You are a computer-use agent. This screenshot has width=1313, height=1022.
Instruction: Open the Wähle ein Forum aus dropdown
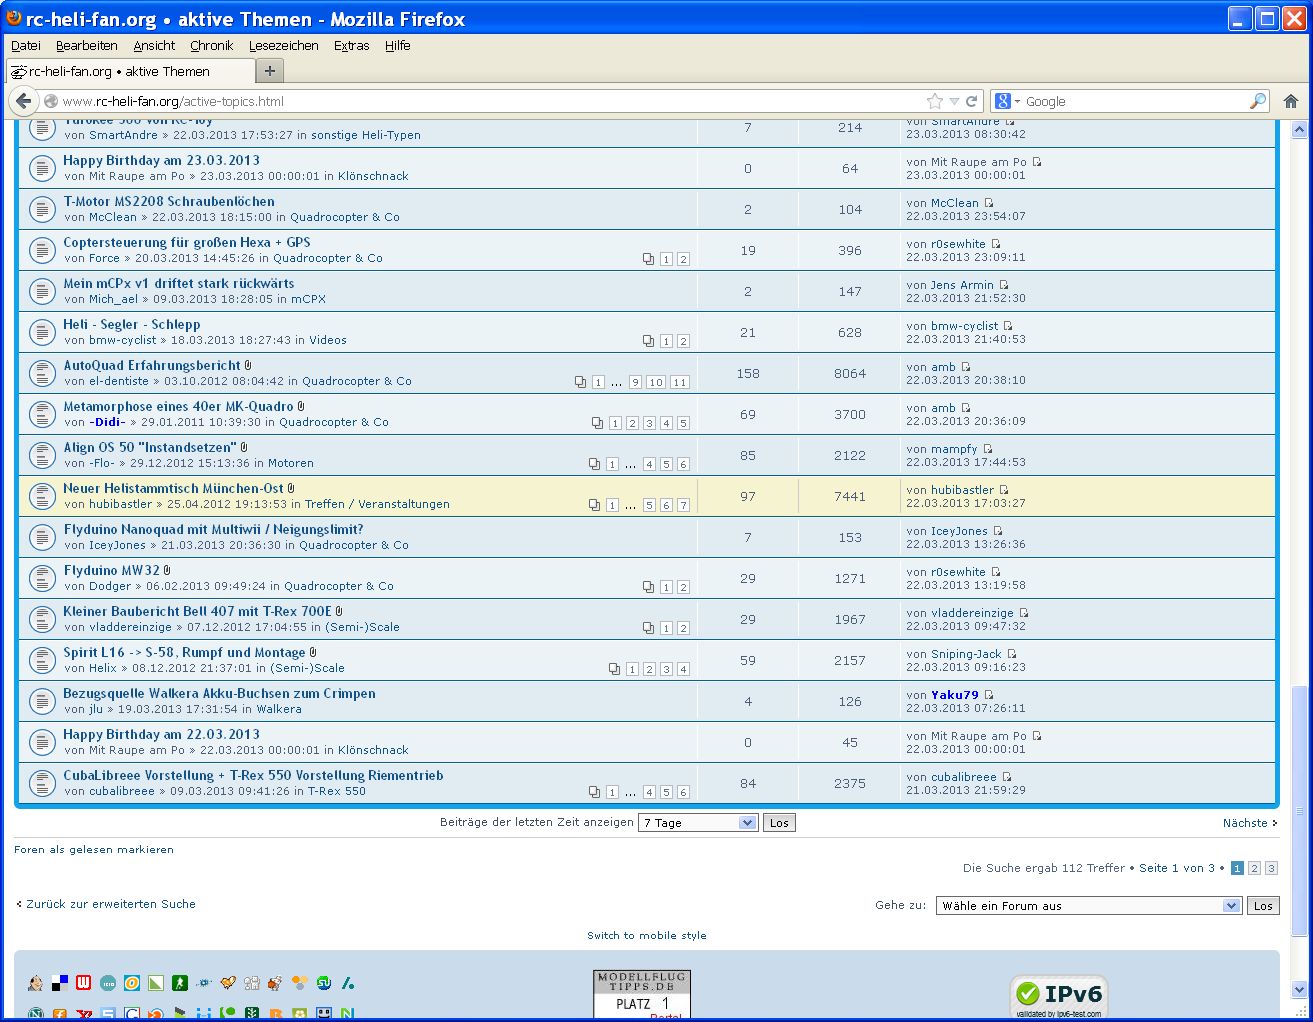[1089, 906]
